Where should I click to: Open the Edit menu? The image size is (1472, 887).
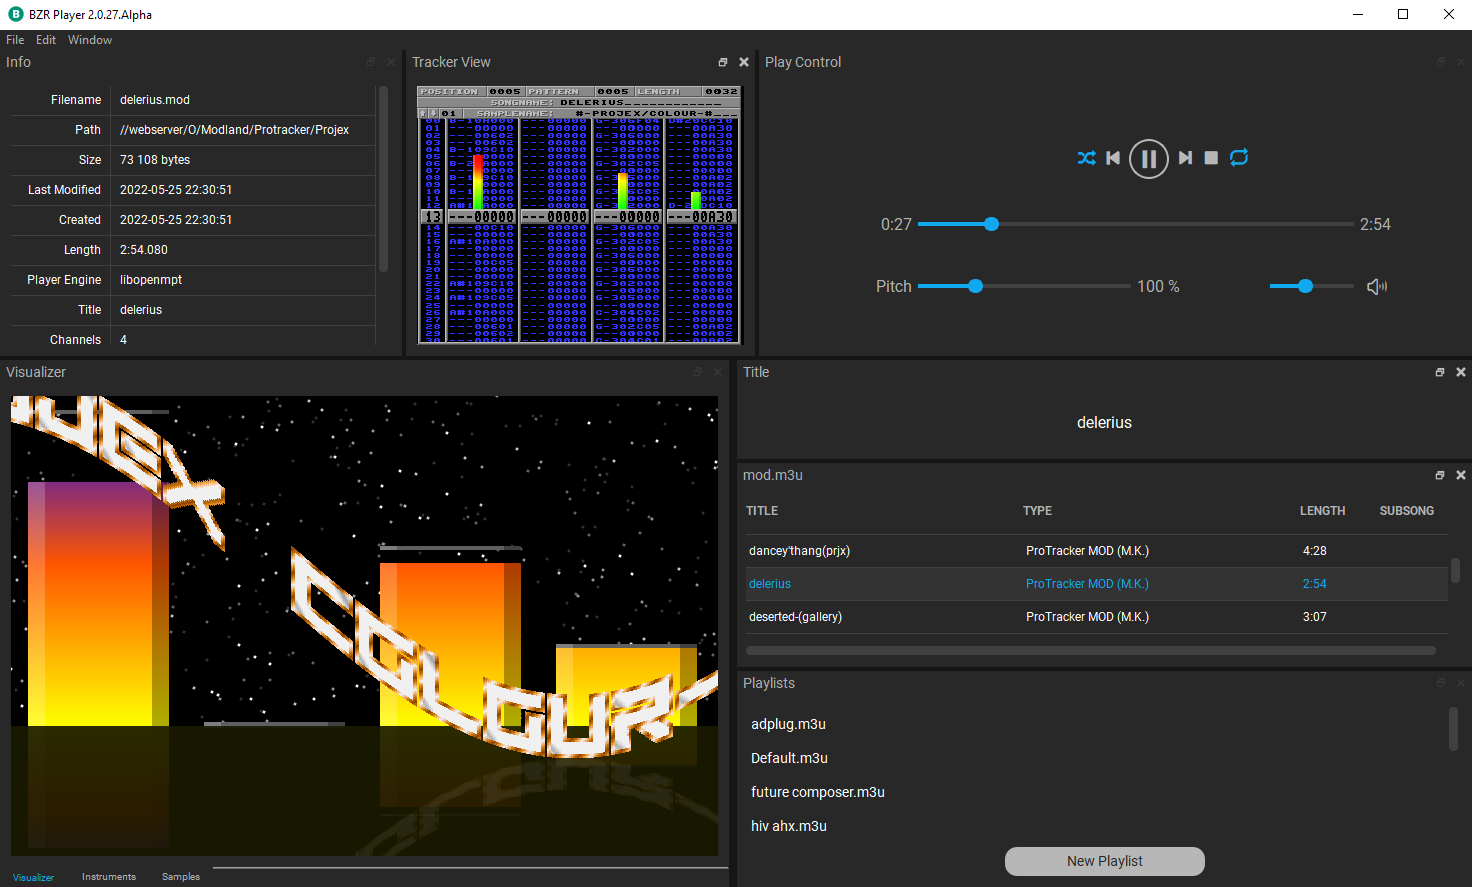click(x=46, y=40)
